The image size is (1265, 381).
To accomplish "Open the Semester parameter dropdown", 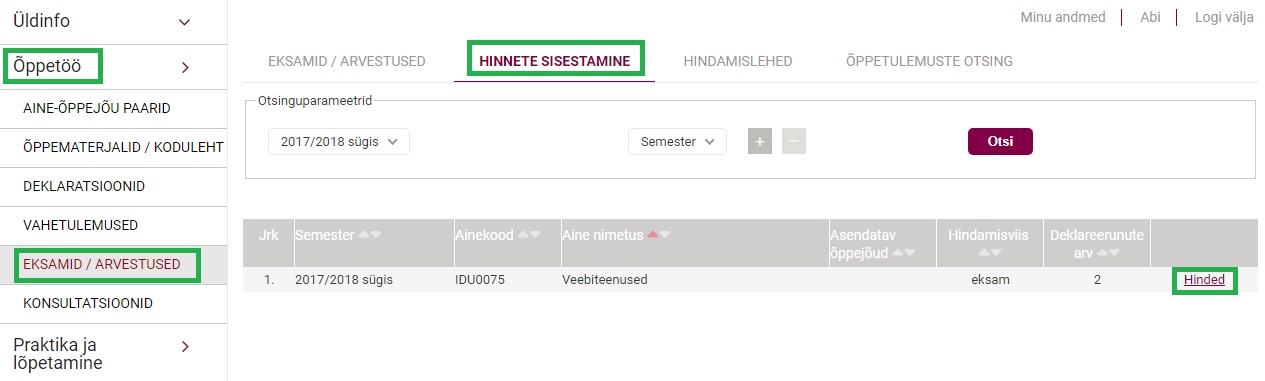I will tap(677, 142).
